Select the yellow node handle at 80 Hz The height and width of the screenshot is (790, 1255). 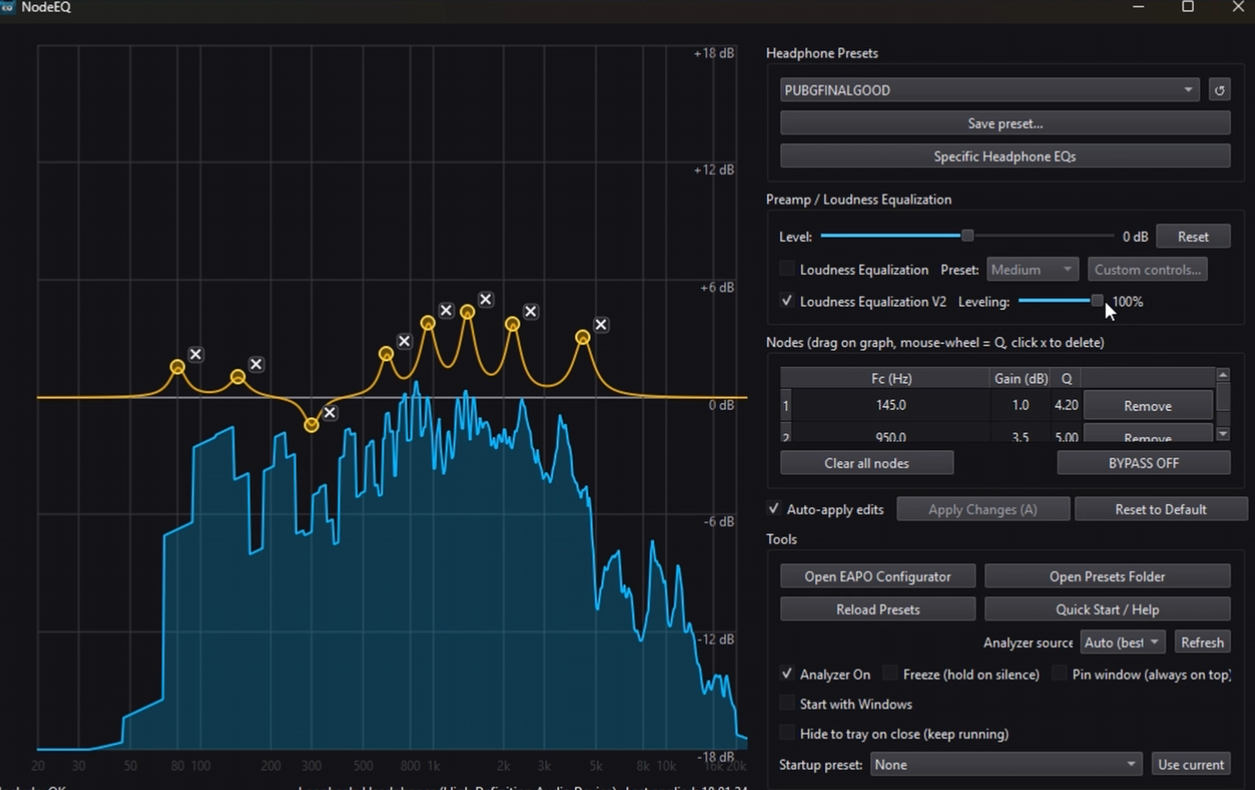pos(178,367)
